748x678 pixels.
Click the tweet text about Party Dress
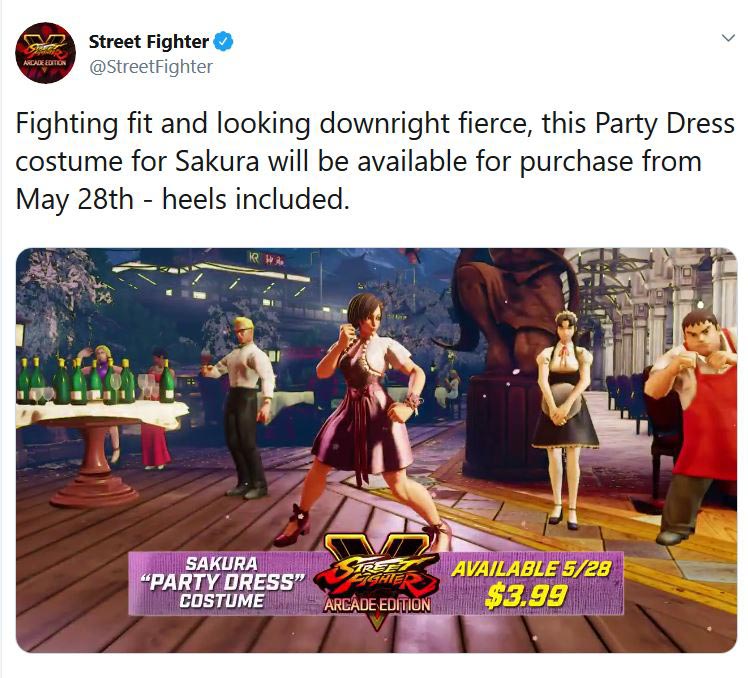pyautogui.click(x=374, y=161)
